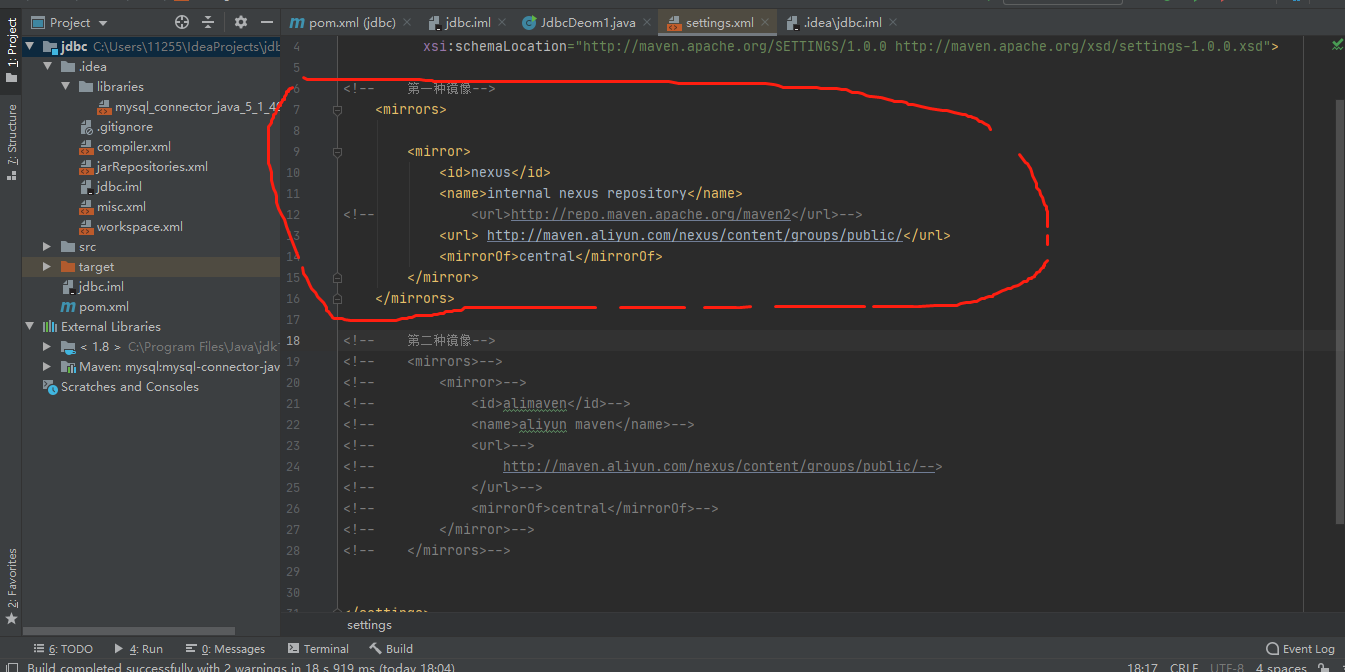The height and width of the screenshot is (672, 1345).
Task: Open the Terminal tool window
Action: tap(318, 648)
